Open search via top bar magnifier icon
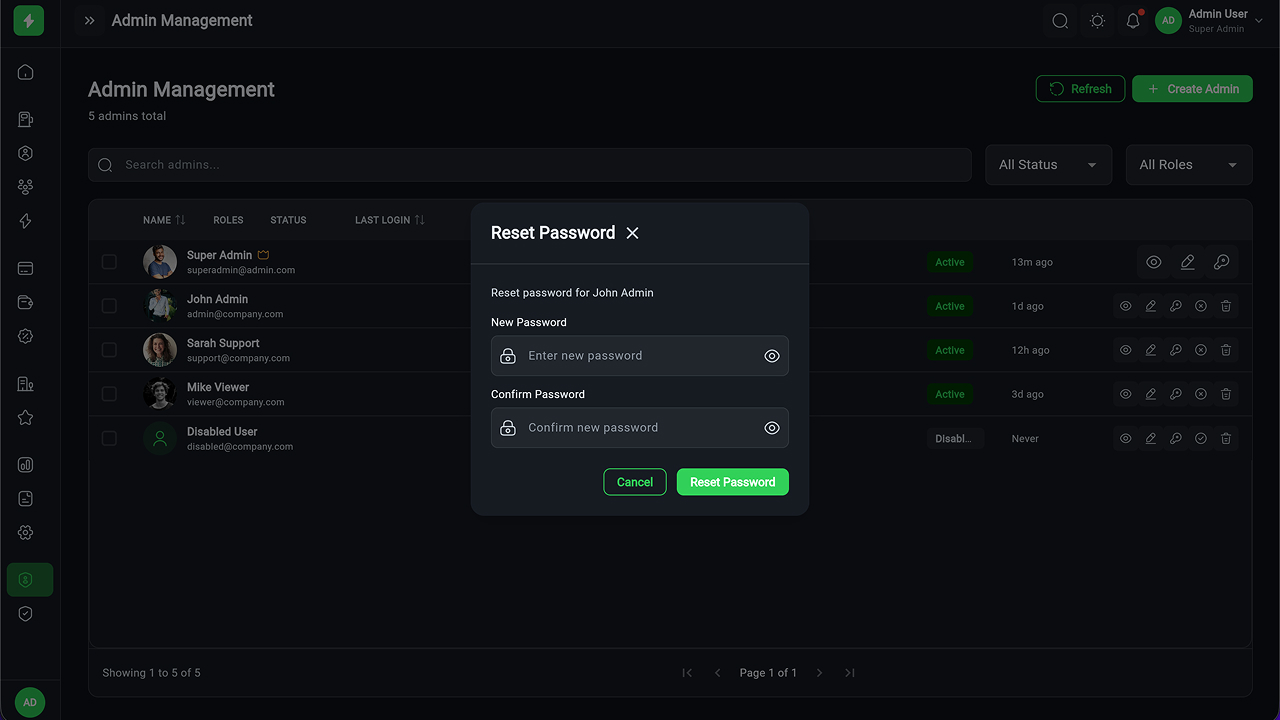The height and width of the screenshot is (720, 1280). click(x=1060, y=21)
